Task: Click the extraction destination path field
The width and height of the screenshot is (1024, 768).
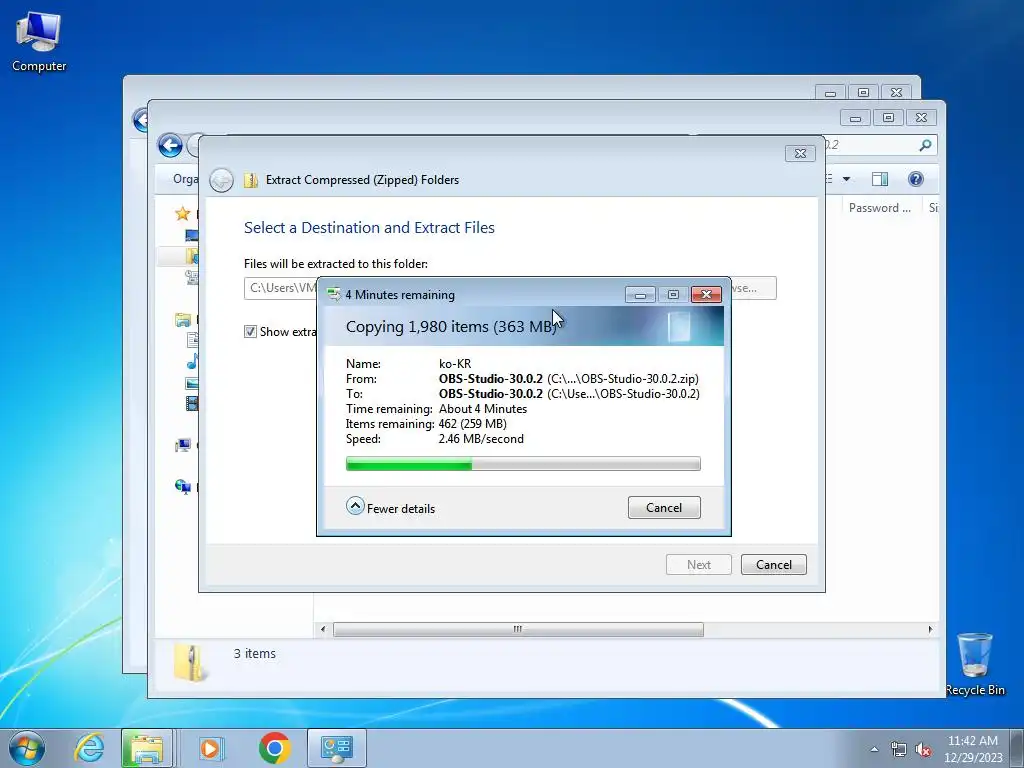Action: [281, 288]
